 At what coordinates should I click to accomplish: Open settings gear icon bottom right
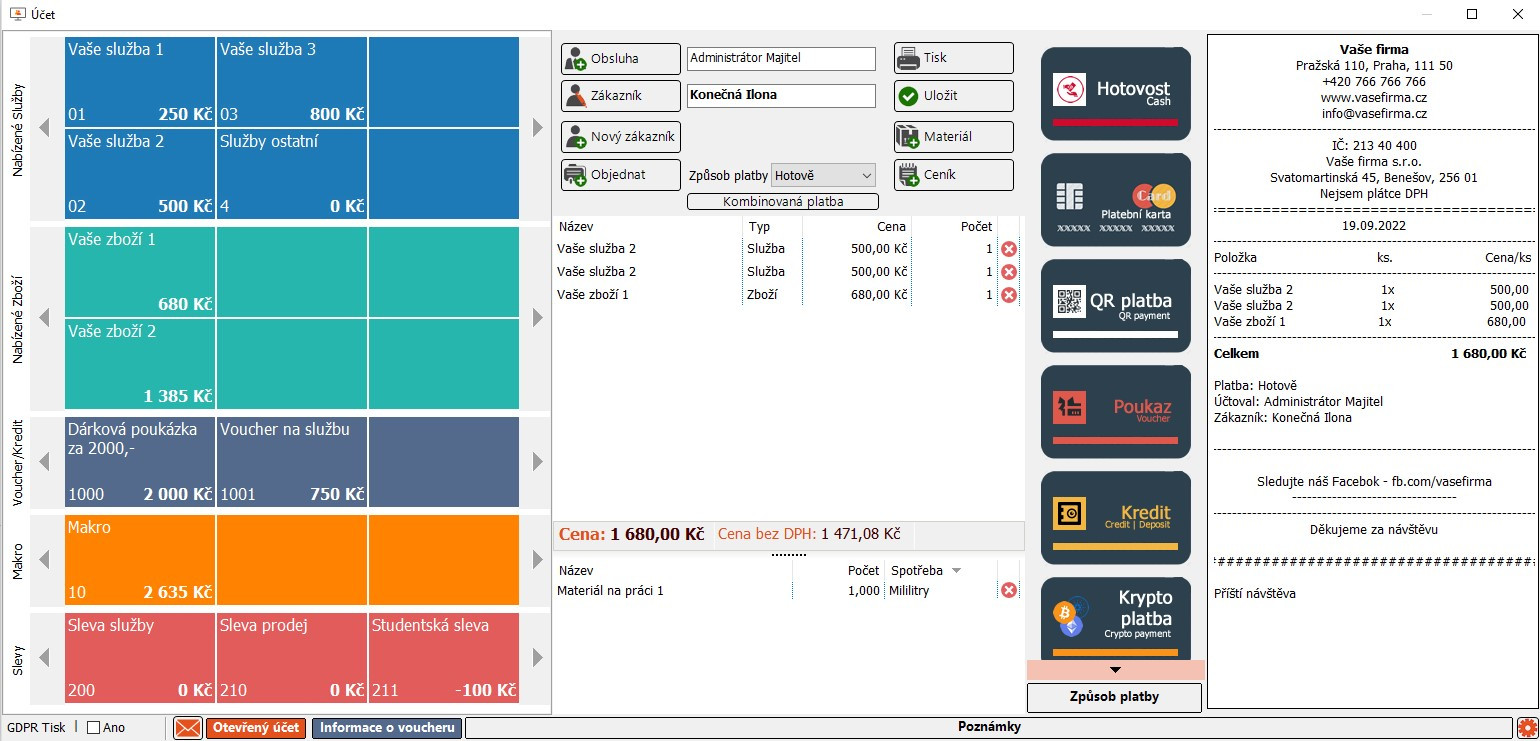[x=1527, y=728]
